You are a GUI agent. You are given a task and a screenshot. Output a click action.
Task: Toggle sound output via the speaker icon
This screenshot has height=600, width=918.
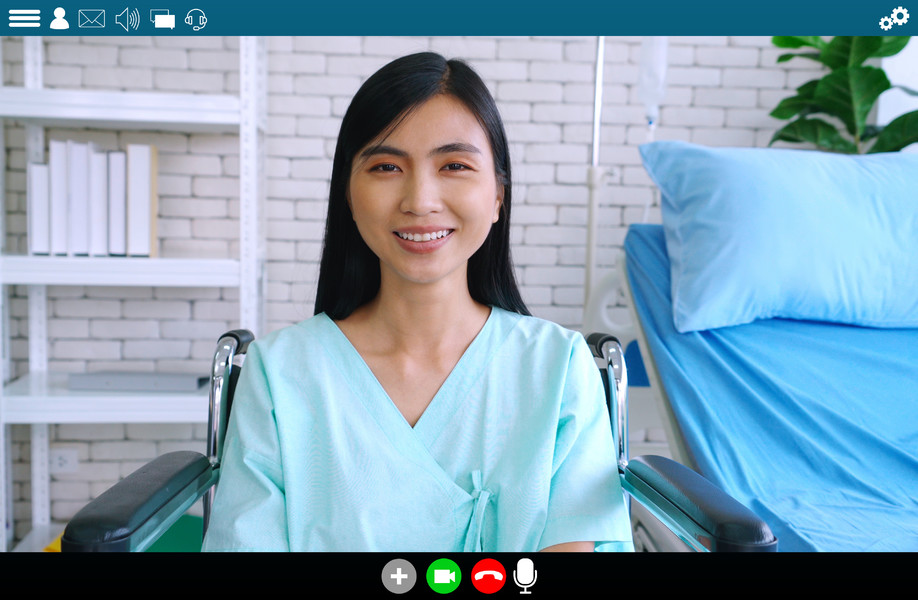pyautogui.click(x=128, y=19)
